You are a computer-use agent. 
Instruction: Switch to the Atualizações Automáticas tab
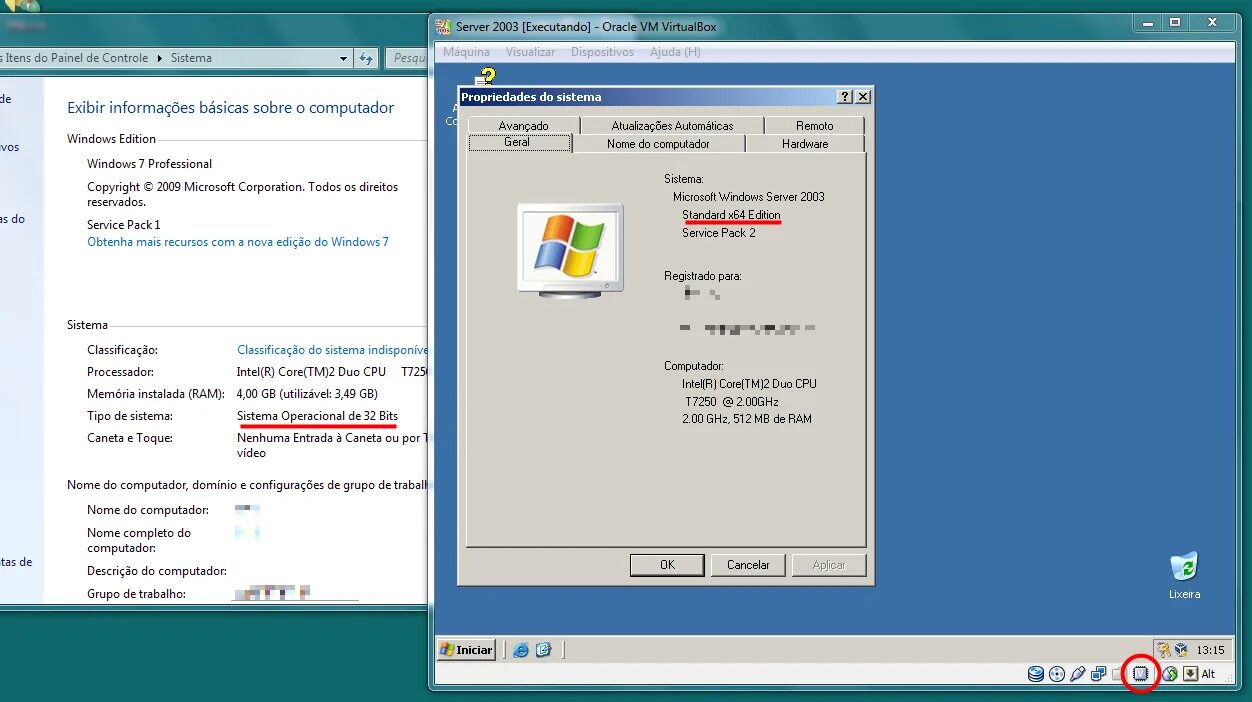pyautogui.click(x=672, y=126)
